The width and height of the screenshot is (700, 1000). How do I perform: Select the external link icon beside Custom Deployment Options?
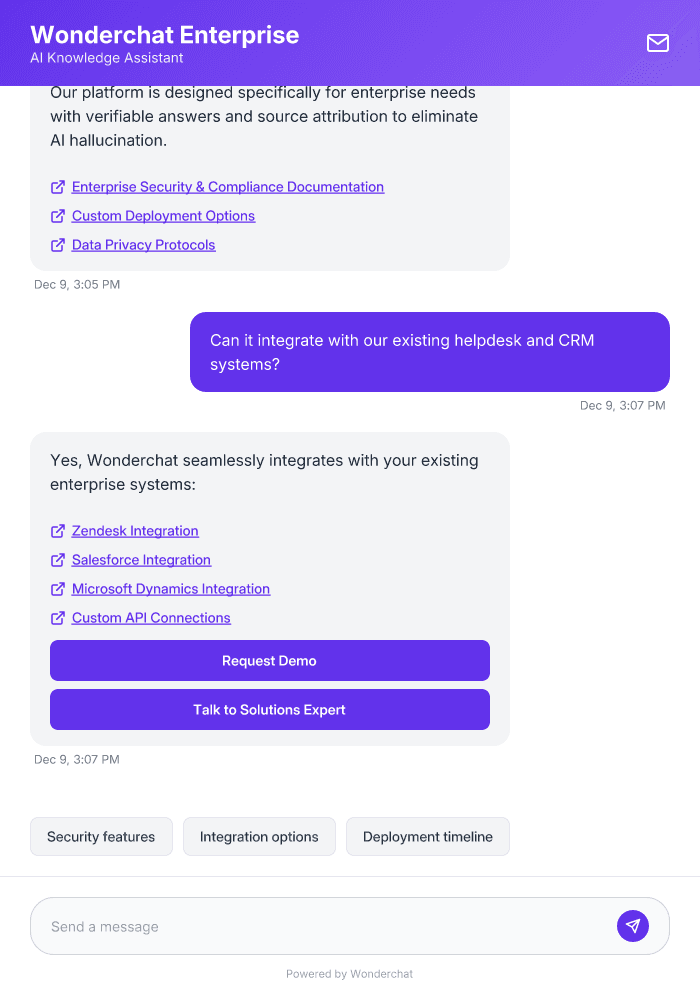click(57, 216)
